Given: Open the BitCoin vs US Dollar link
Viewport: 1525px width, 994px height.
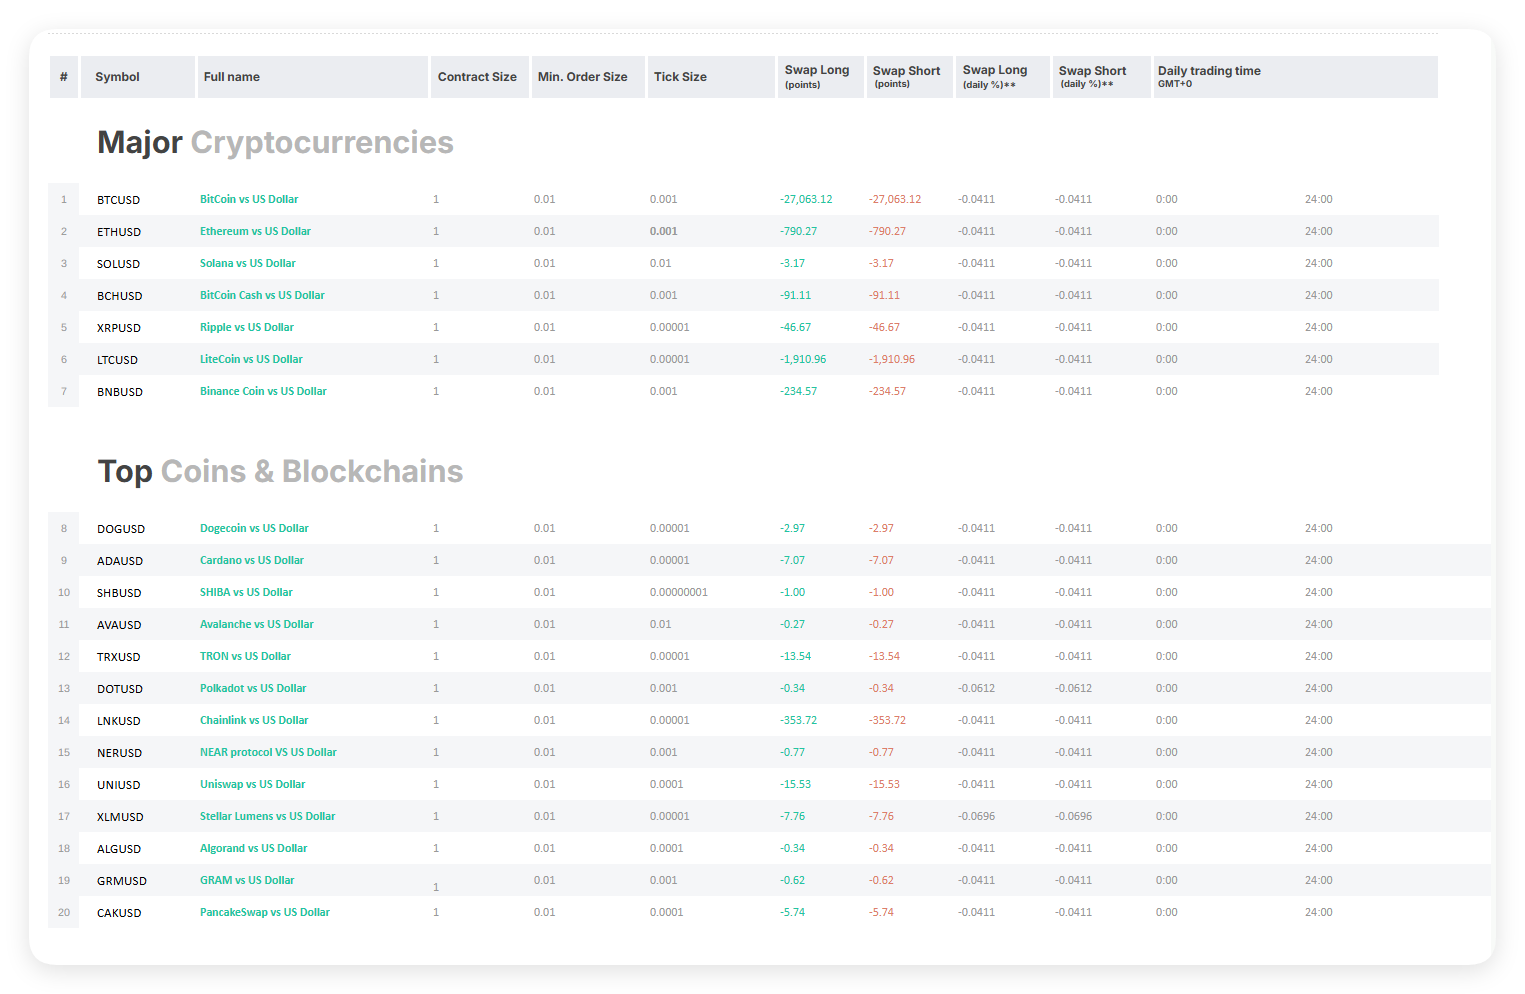Looking at the screenshot, I should 249,199.
